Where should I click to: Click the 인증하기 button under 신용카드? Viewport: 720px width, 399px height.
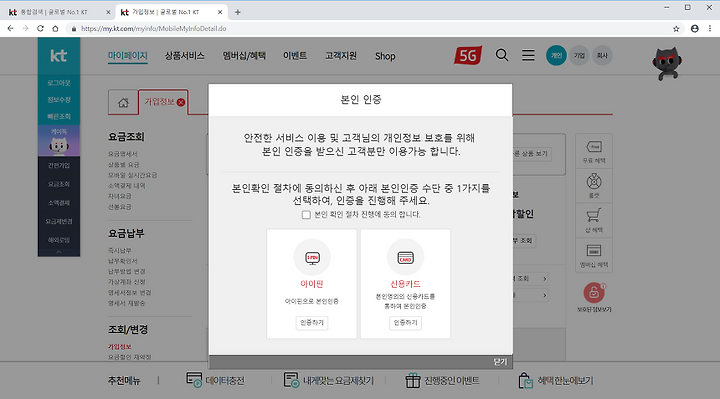coord(405,323)
